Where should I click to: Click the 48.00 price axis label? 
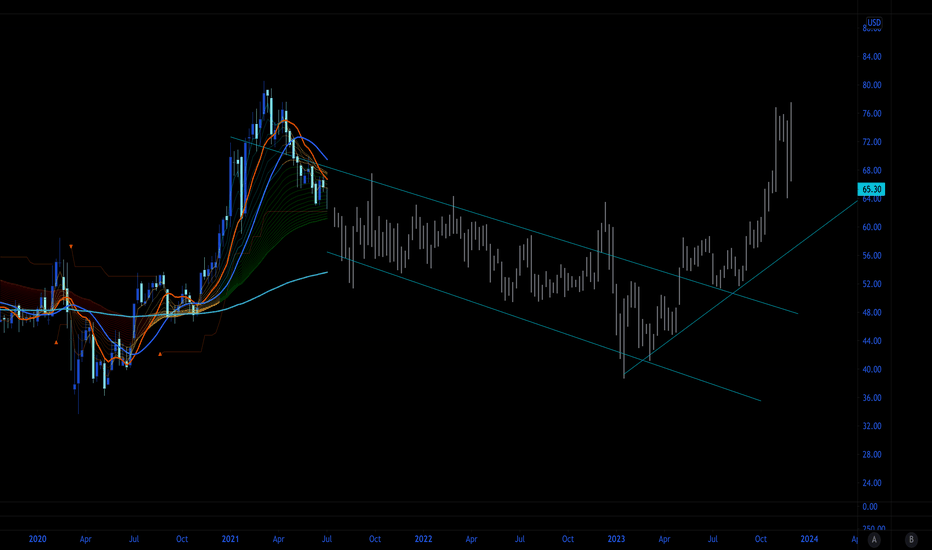[872, 313]
